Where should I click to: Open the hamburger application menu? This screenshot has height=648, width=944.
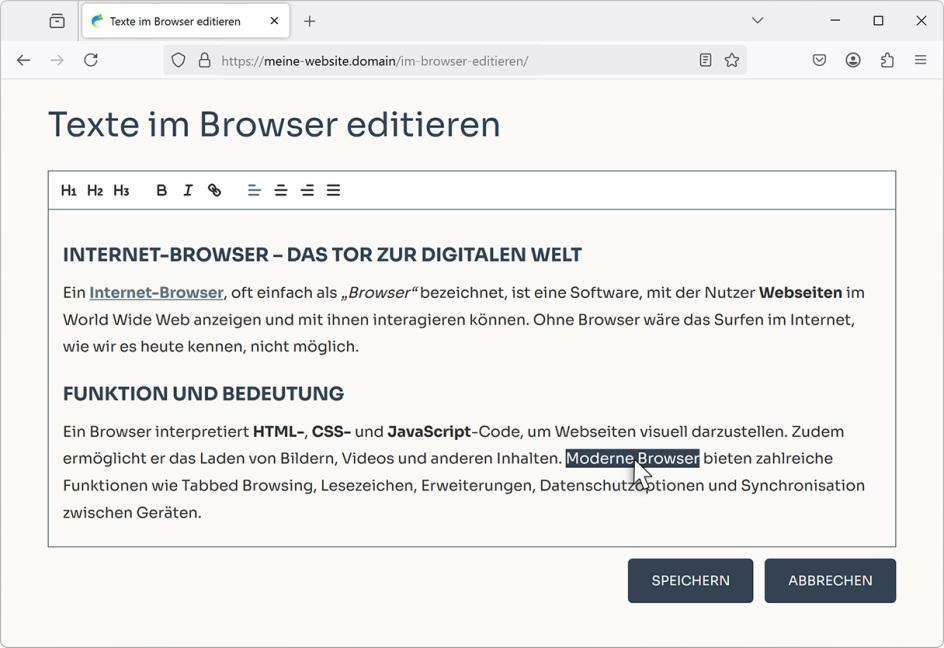[x=920, y=60]
